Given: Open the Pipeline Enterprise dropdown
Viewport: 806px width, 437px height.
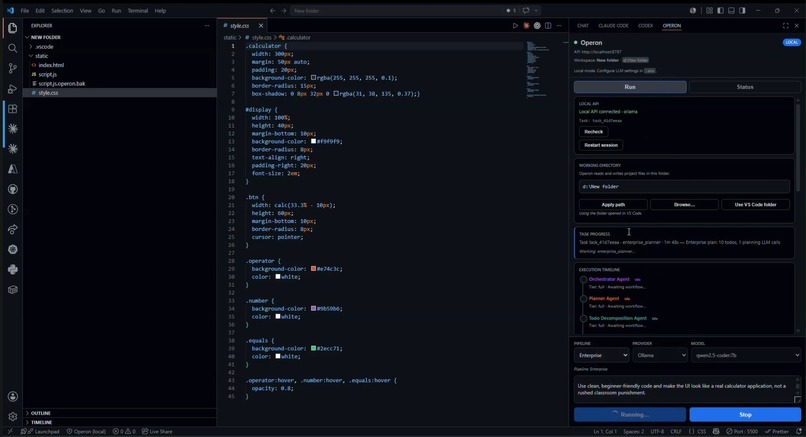Looking at the screenshot, I should (601, 355).
